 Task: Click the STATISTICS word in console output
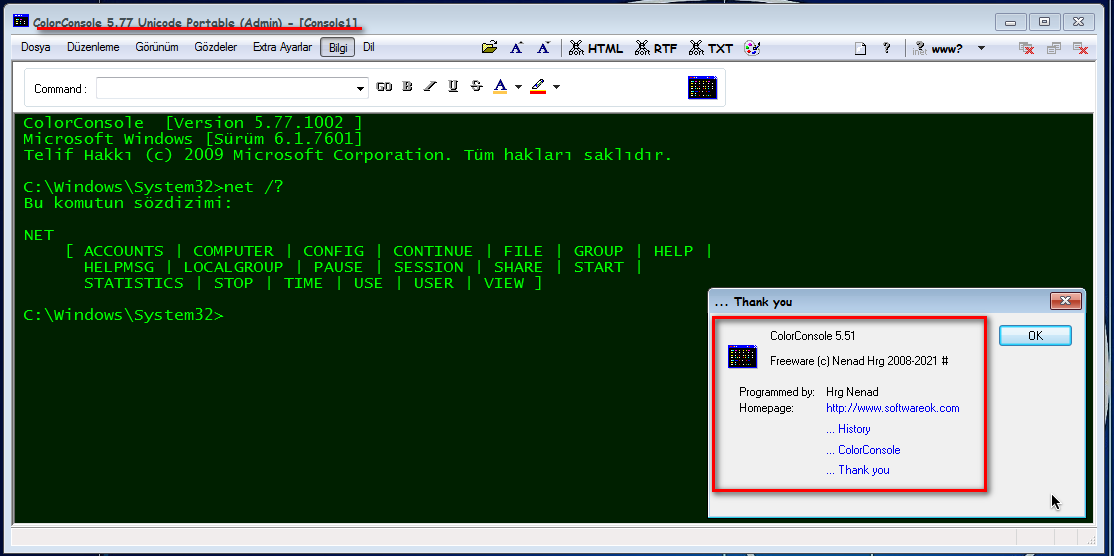point(134,283)
